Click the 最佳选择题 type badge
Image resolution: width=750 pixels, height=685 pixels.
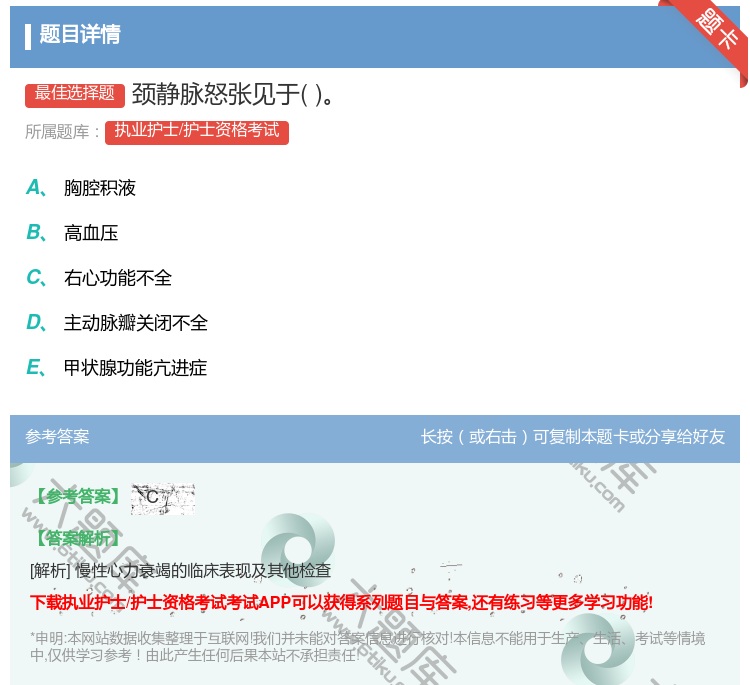click(75, 94)
